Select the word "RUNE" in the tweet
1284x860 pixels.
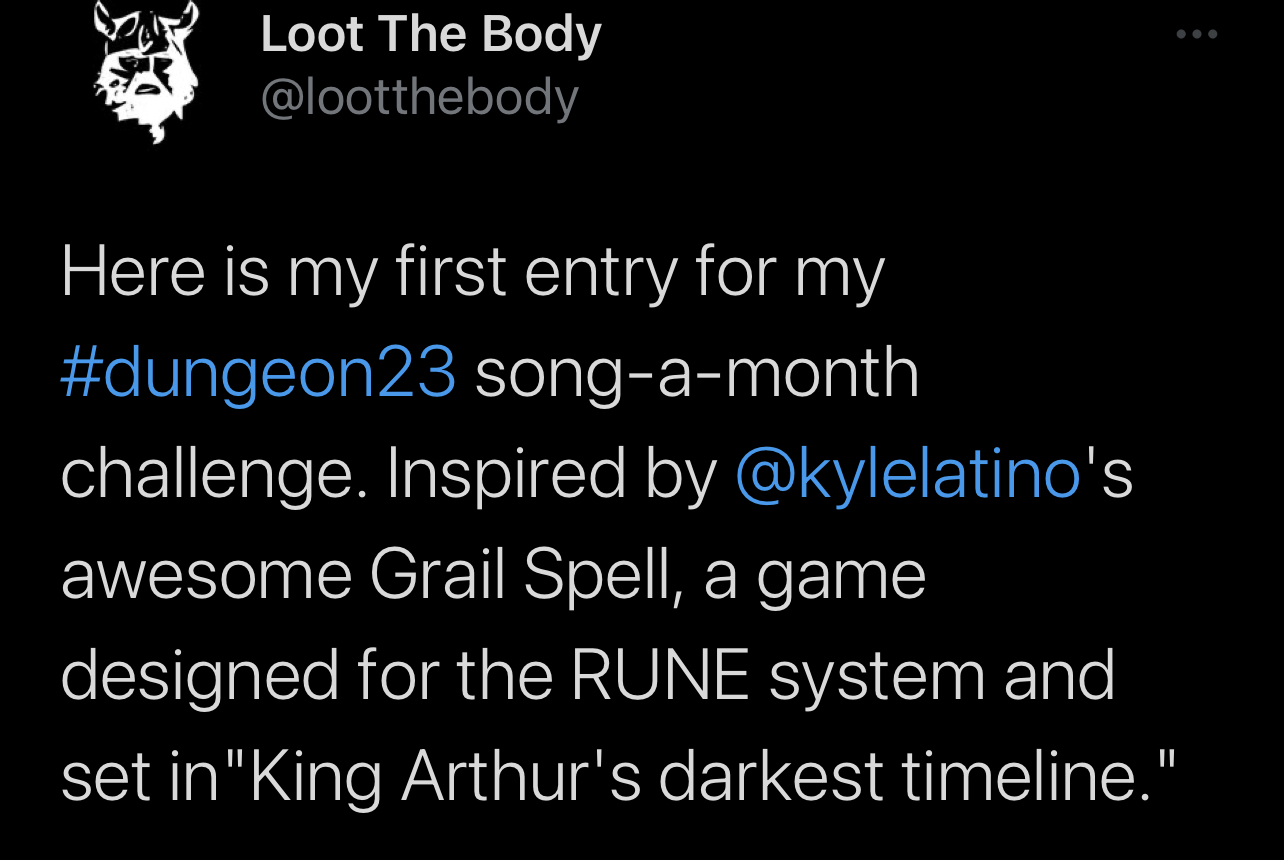(660, 675)
